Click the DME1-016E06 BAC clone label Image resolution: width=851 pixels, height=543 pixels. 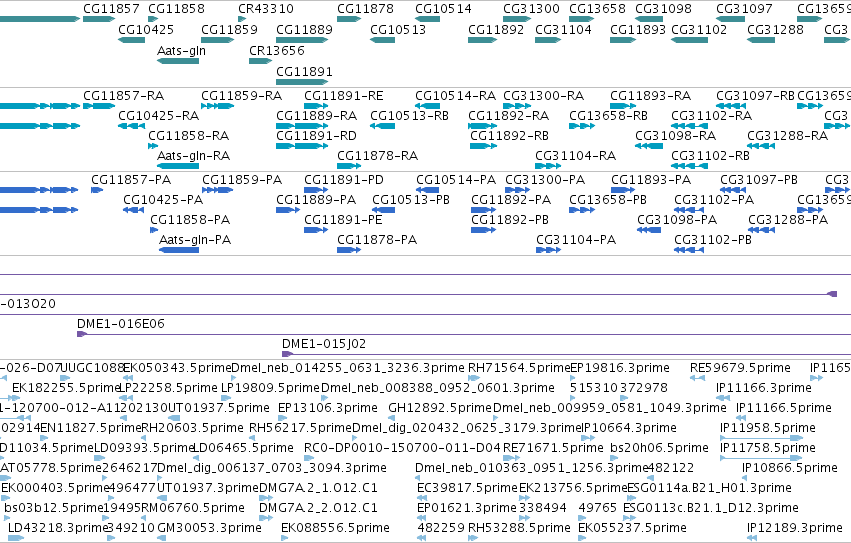tap(120, 324)
